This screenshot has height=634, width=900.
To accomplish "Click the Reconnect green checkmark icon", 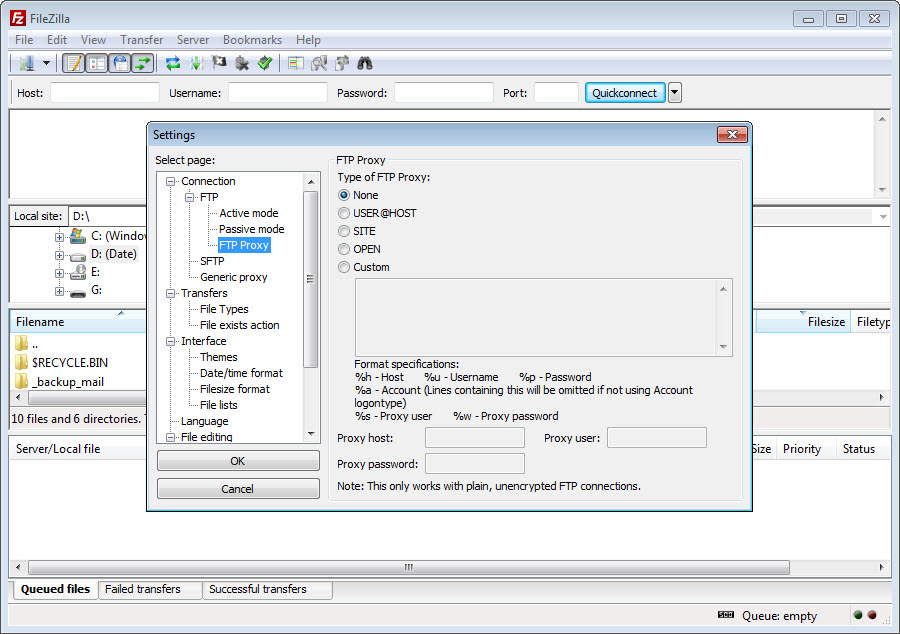I will pyautogui.click(x=265, y=63).
